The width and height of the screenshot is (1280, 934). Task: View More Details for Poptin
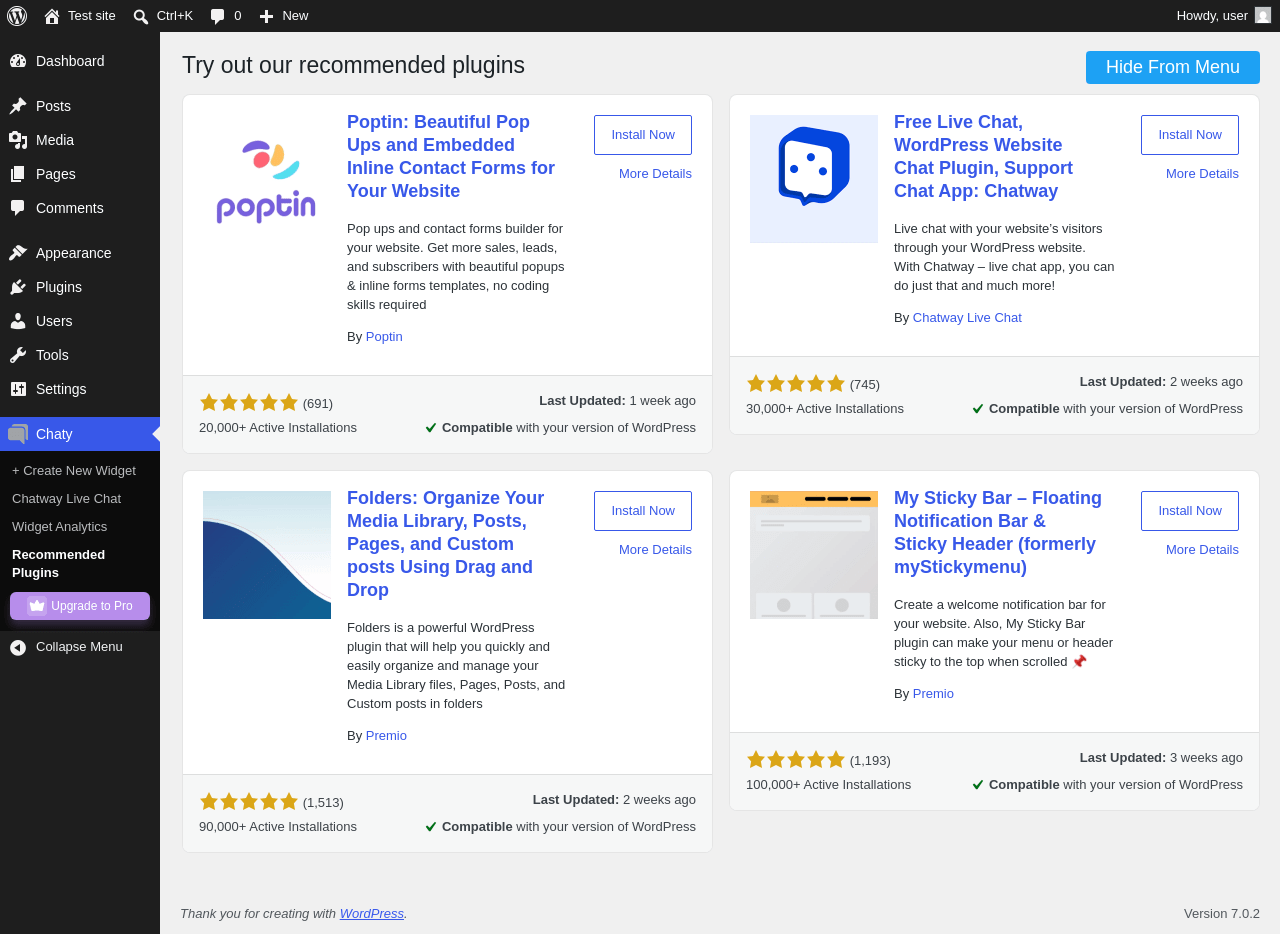[x=655, y=173]
